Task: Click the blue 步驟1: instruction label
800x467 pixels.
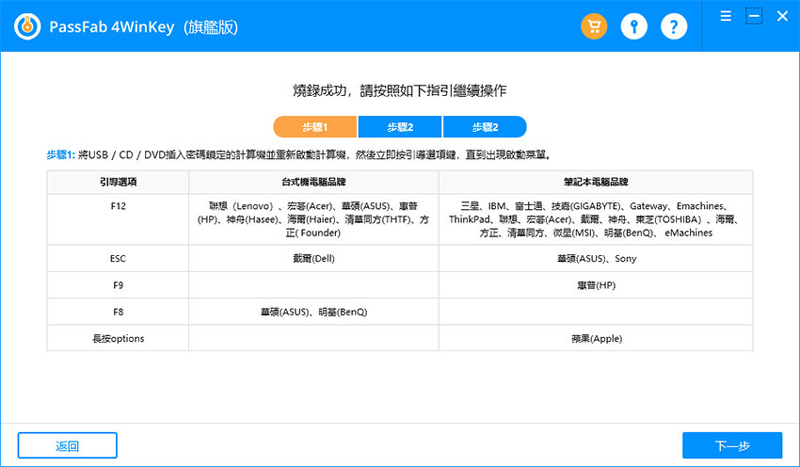Action: (x=61, y=155)
